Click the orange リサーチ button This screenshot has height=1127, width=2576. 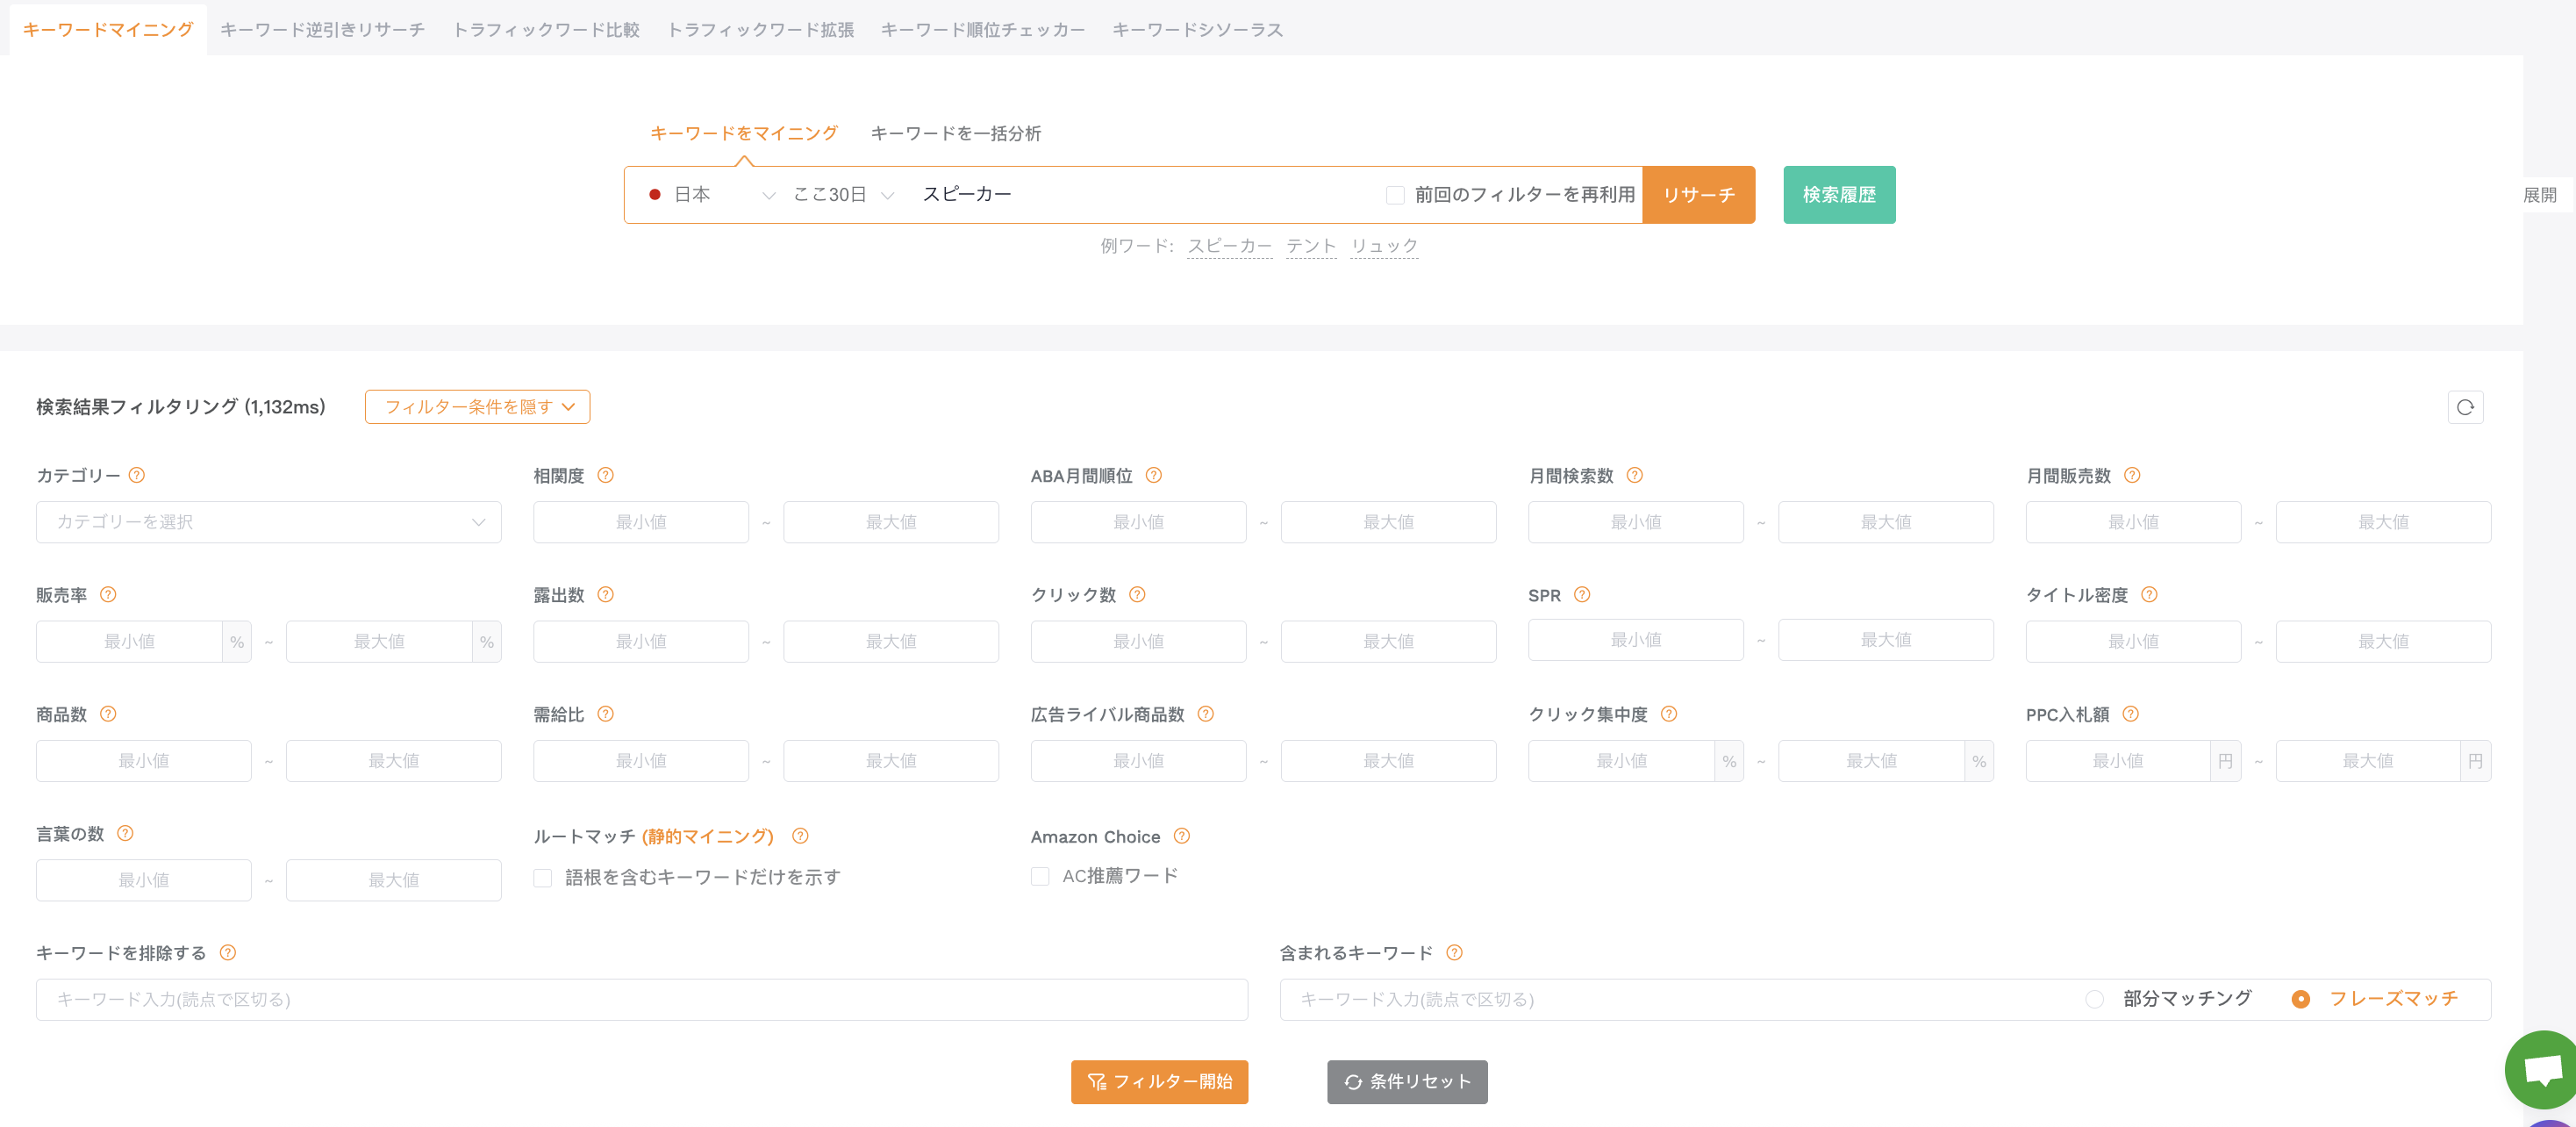pyautogui.click(x=1698, y=195)
